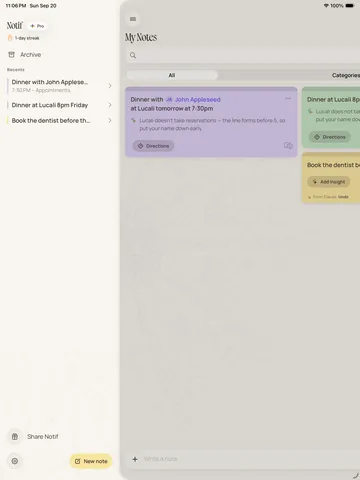Expand chevron for Dinner at Lucali 8pm Friday
The width and height of the screenshot is (360, 480).
[x=110, y=105]
